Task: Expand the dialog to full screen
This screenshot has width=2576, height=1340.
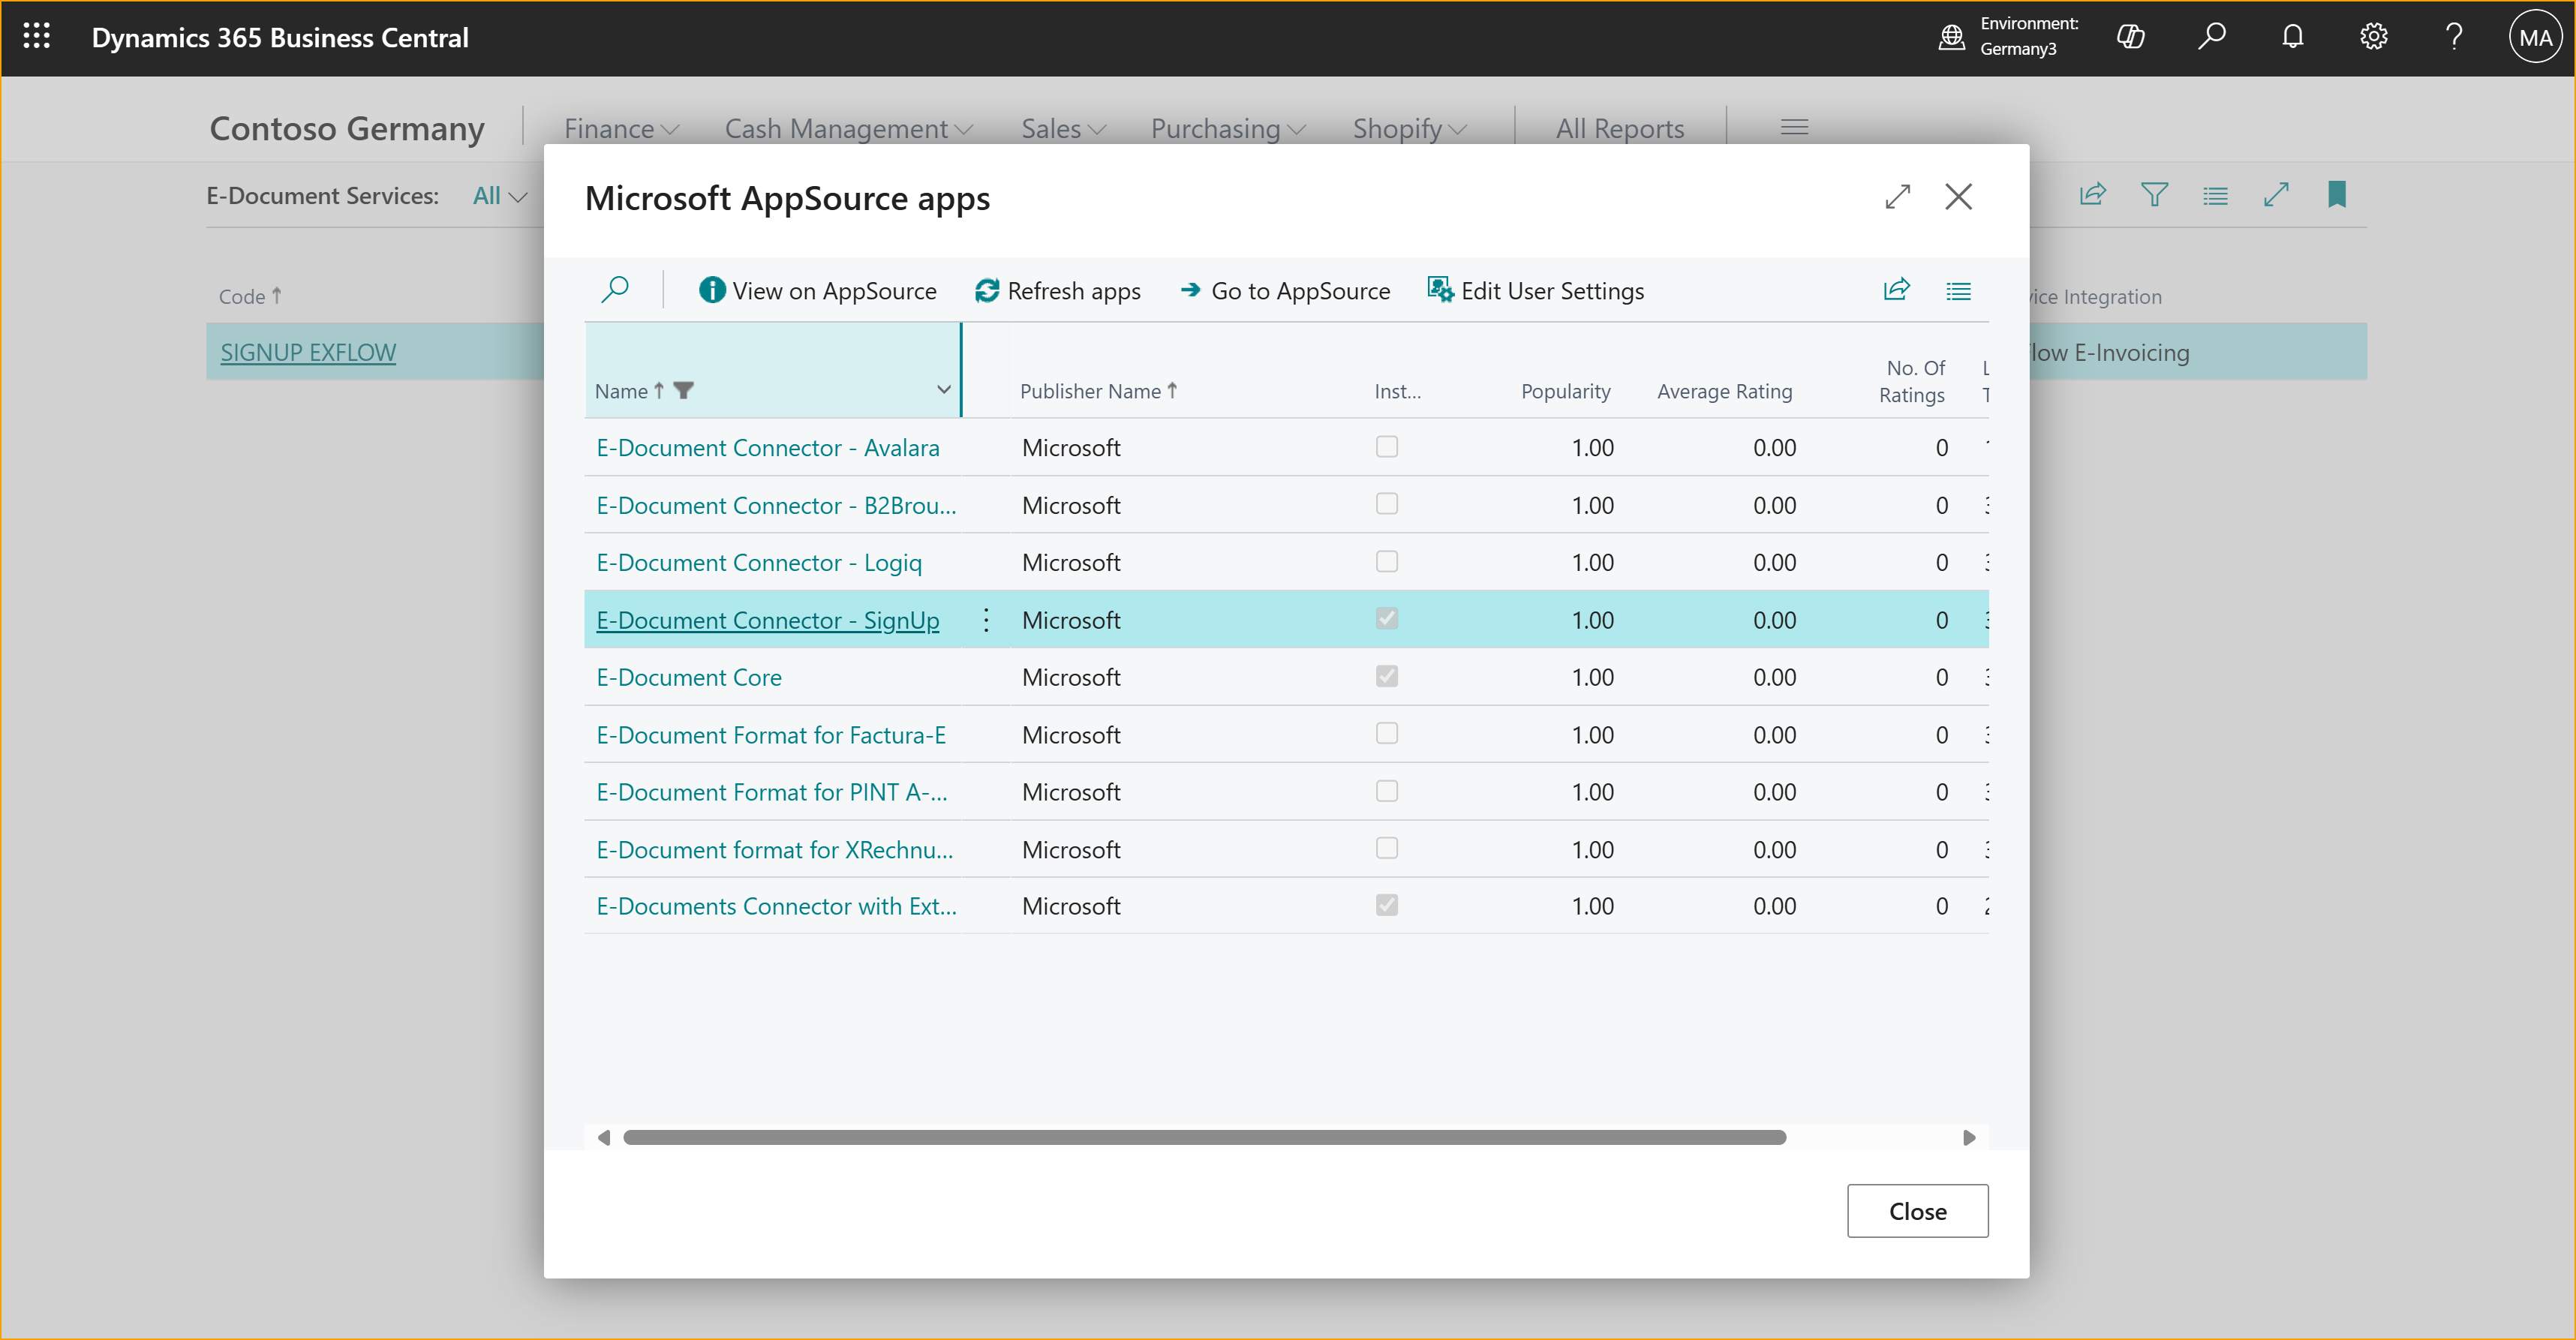Action: click(1897, 196)
